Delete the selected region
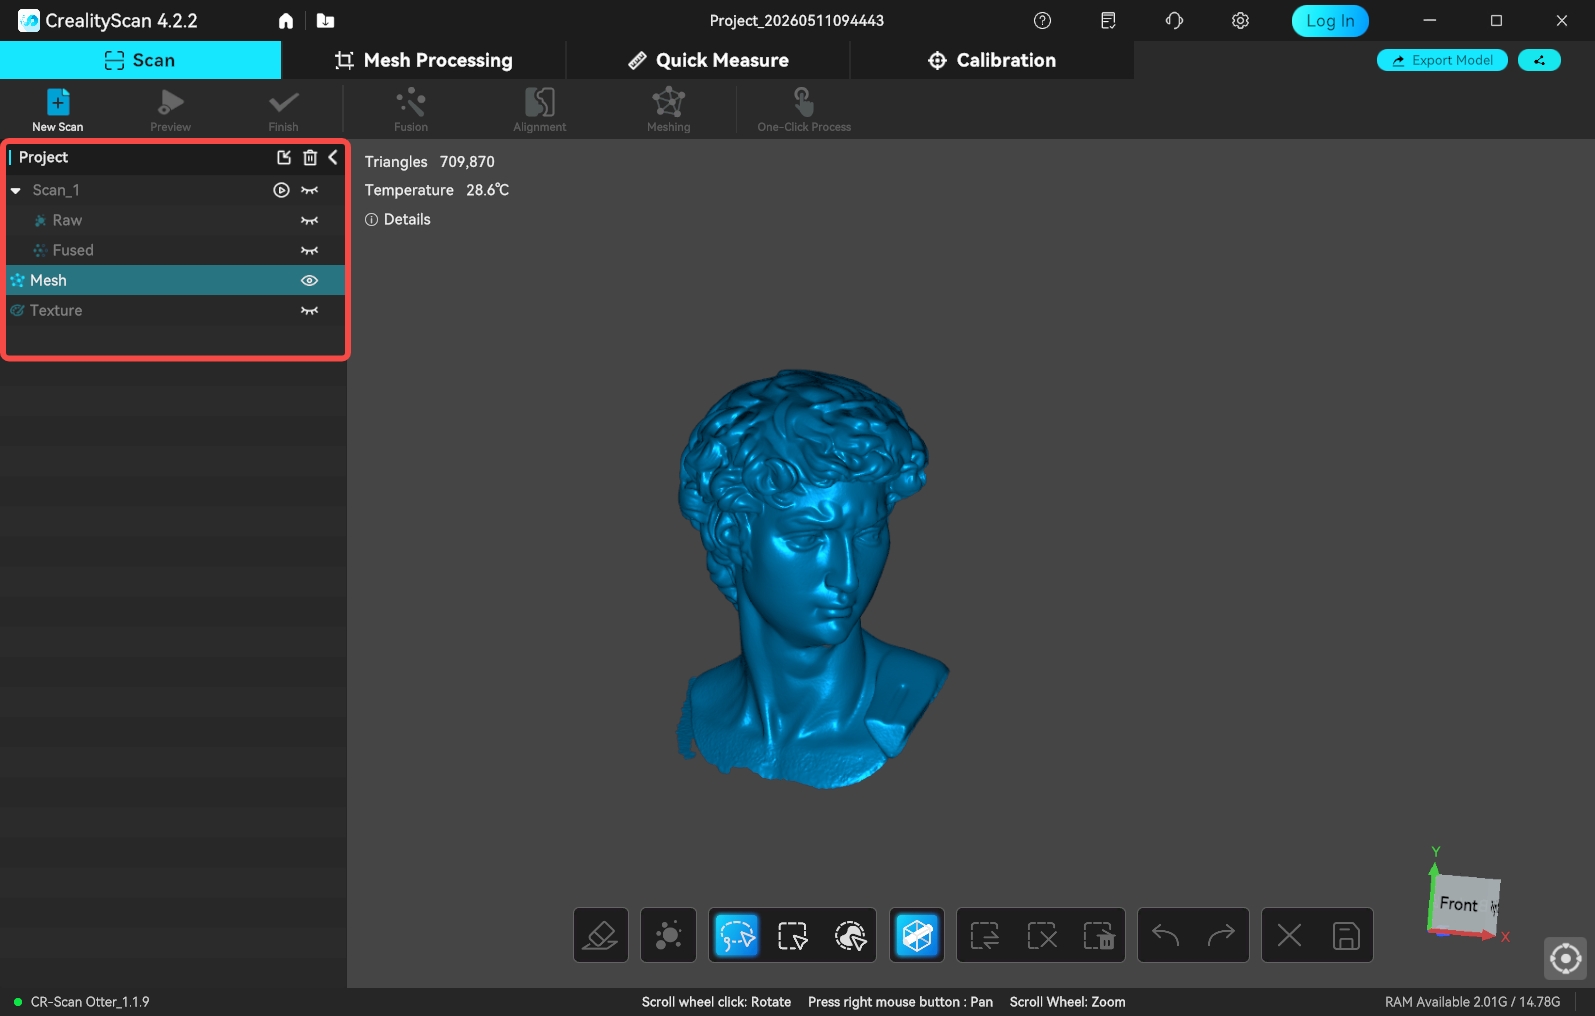The image size is (1595, 1016). click(1098, 935)
